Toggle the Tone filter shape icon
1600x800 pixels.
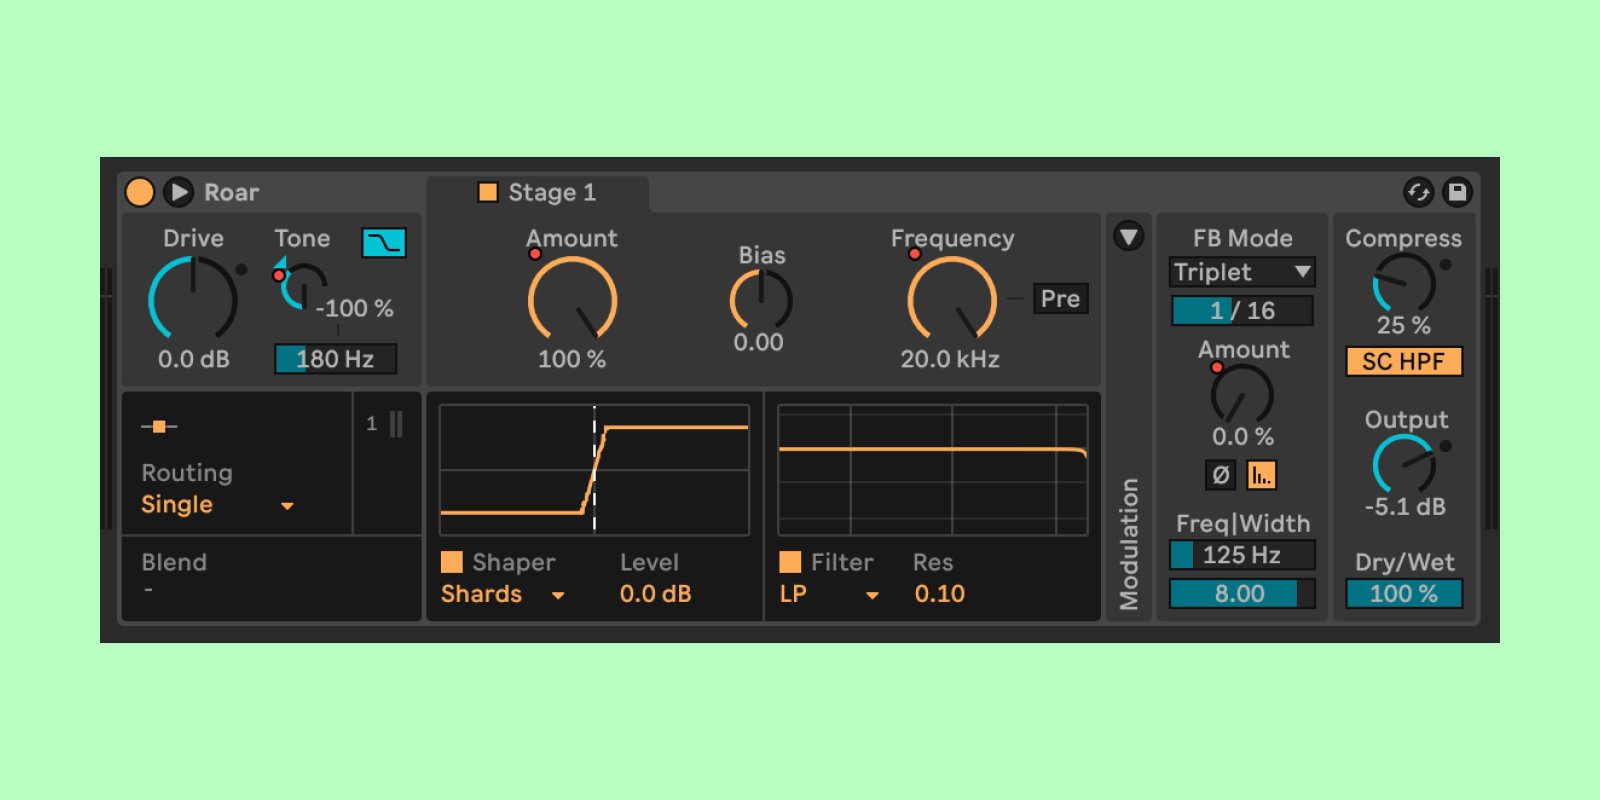(384, 243)
